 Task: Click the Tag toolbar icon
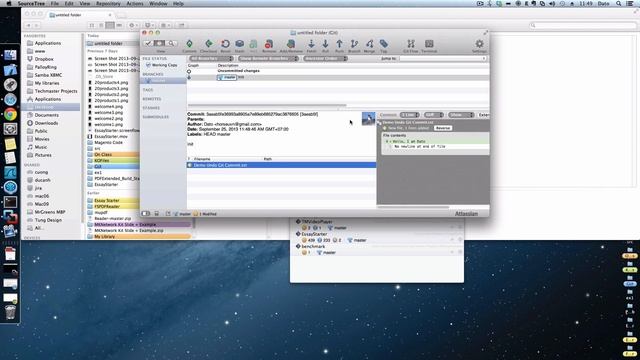pyautogui.click(x=384, y=45)
